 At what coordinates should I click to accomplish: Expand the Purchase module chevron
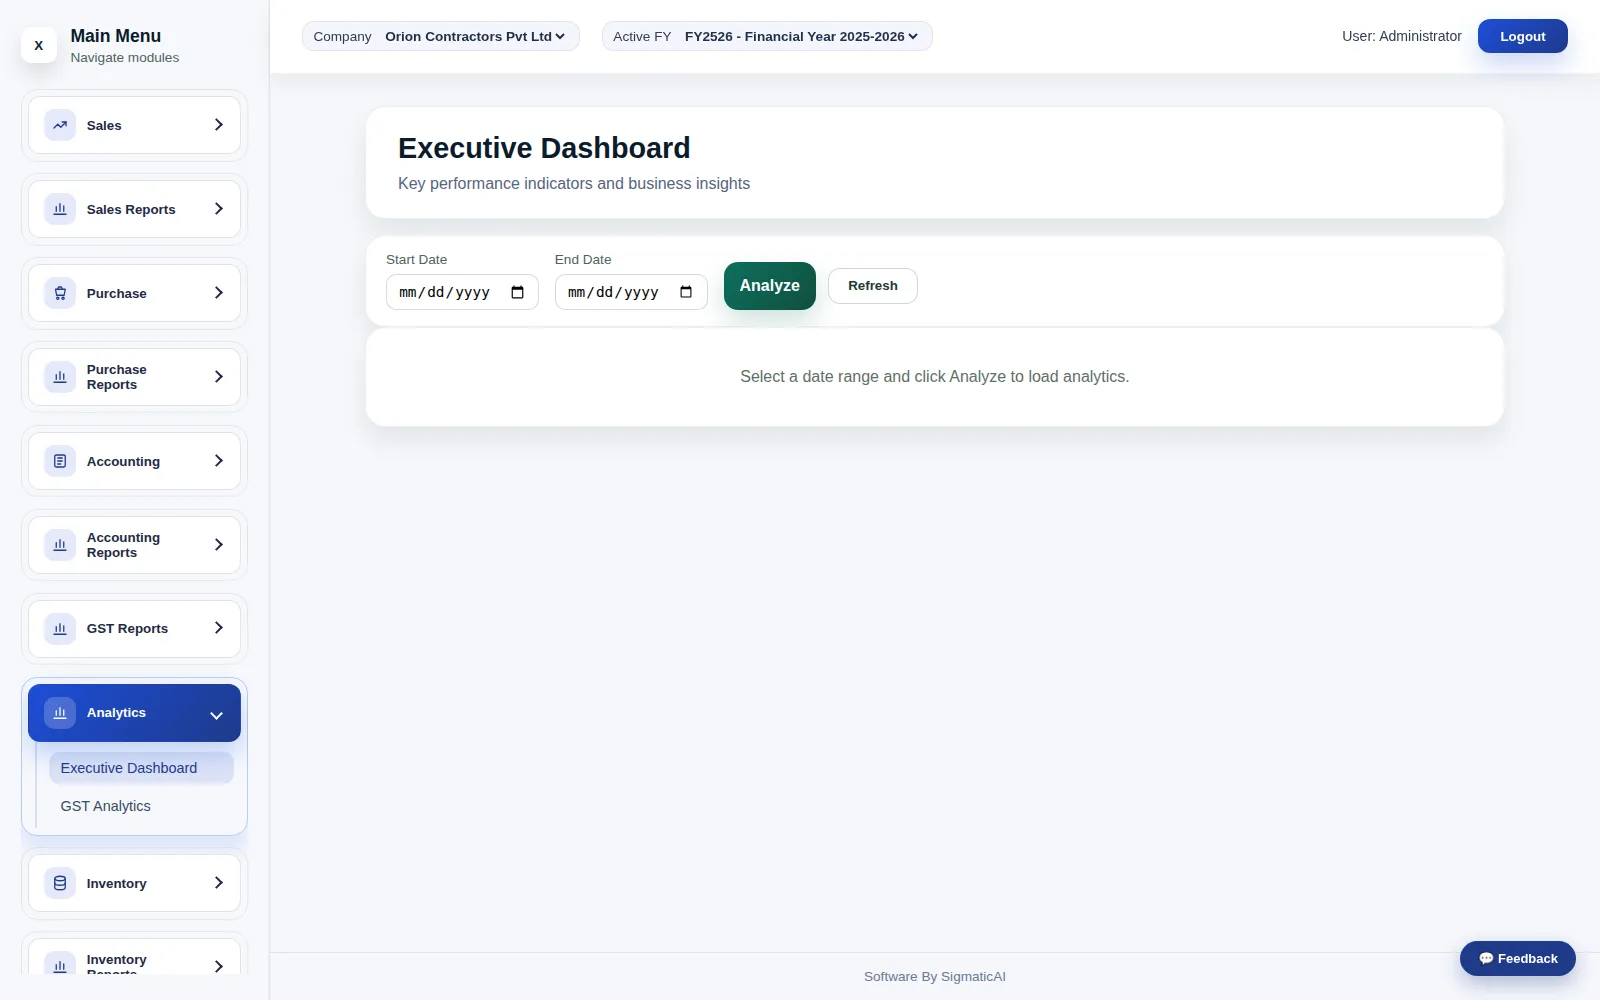coord(218,293)
